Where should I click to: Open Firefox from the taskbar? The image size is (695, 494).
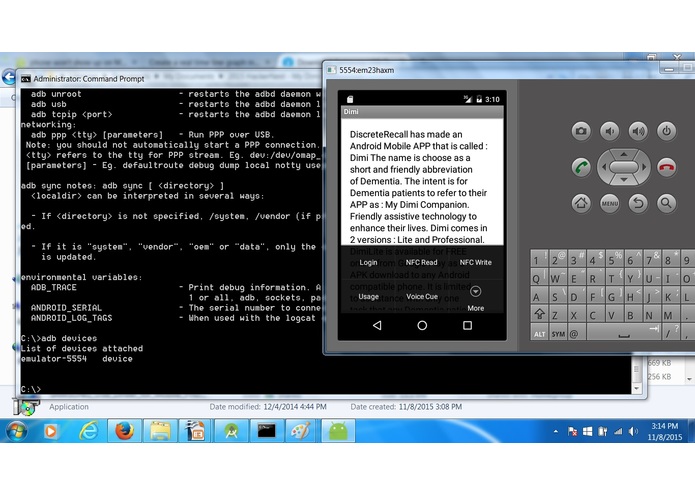(125, 431)
